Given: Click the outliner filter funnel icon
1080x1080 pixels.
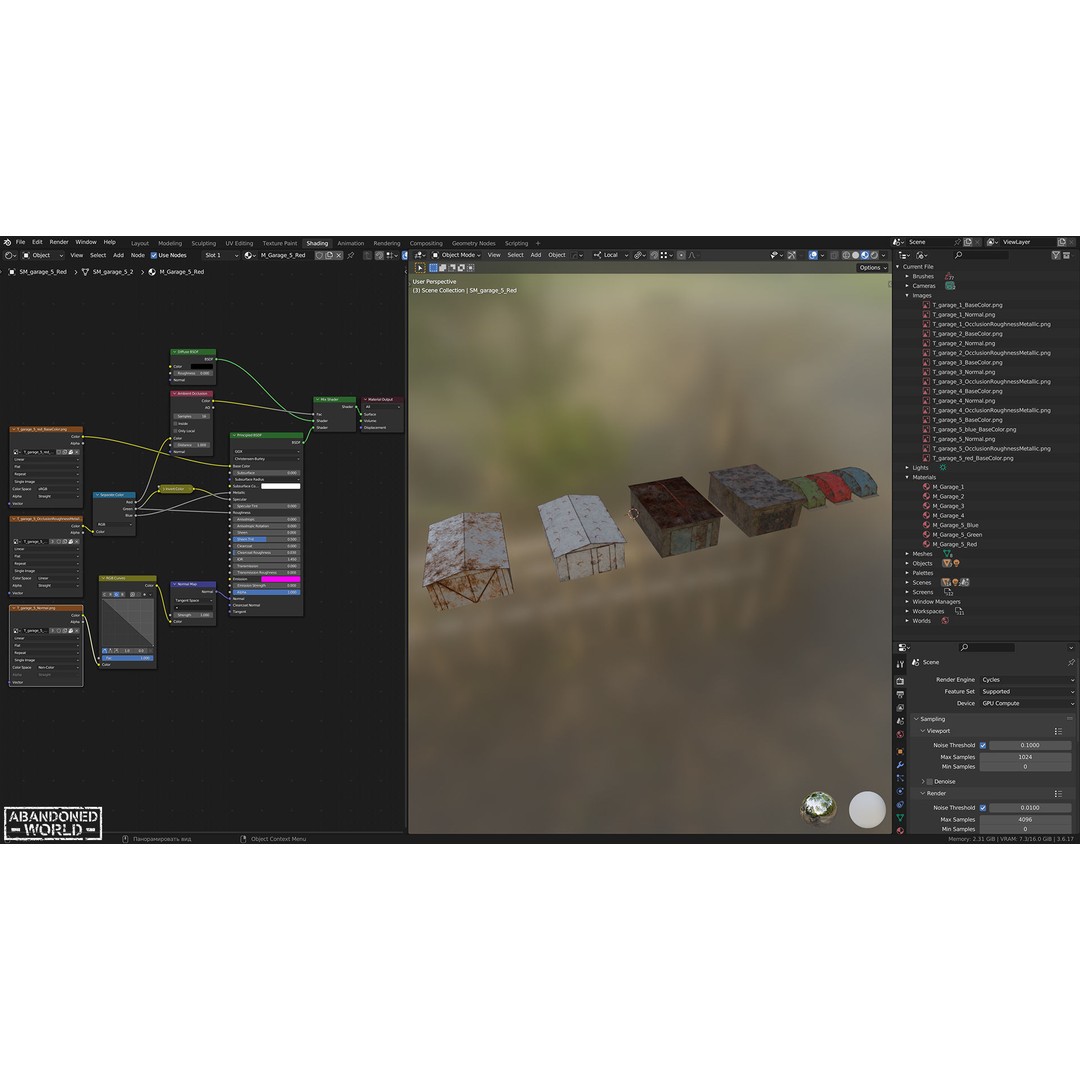Looking at the screenshot, I should tap(1056, 256).
